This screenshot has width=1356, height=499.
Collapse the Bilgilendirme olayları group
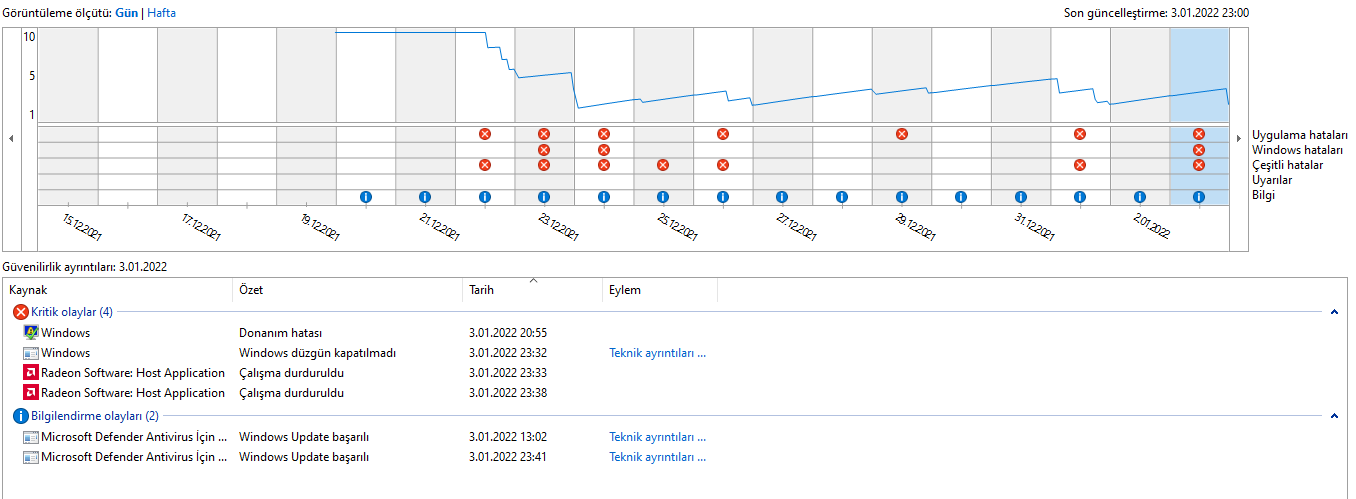click(x=1333, y=416)
